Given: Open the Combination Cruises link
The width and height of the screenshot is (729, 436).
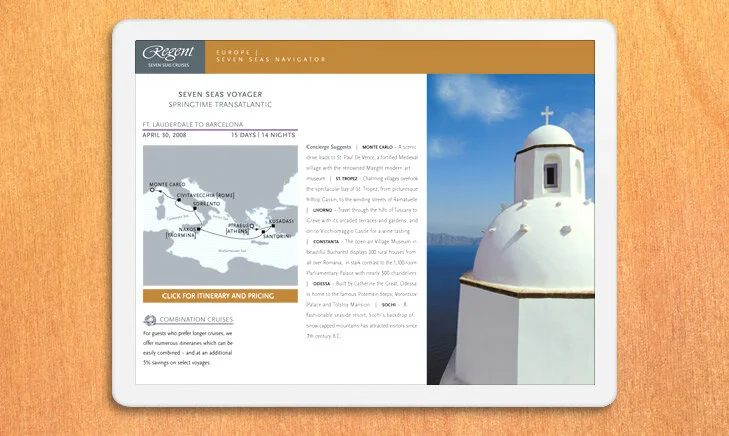Looking at the screenshot, I should click(x=196, y=319).
